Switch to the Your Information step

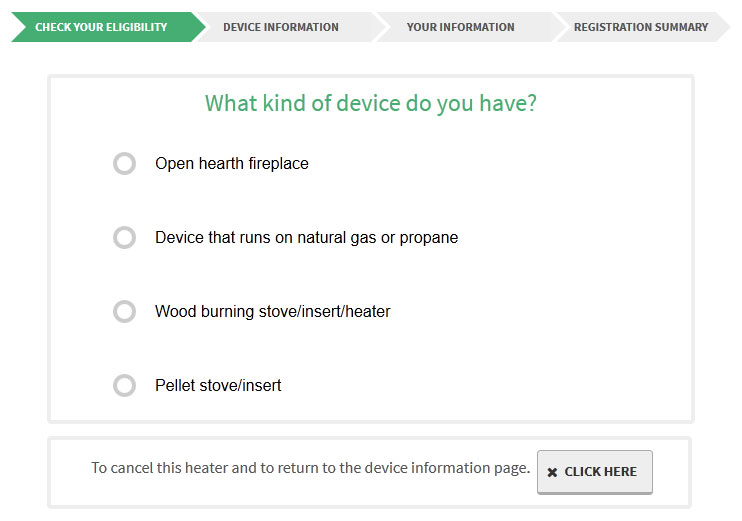pos(460,27)
